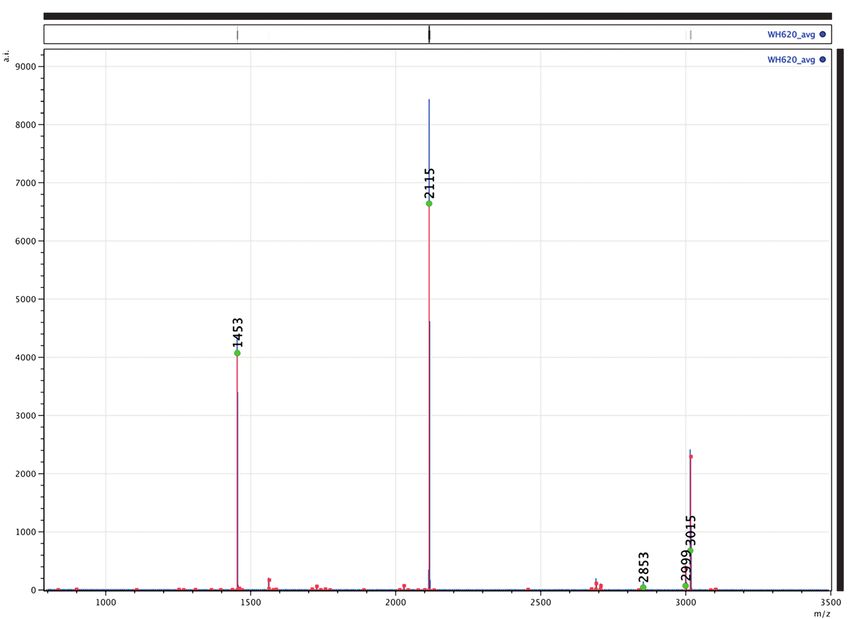The width and height of the screenshot is (850, 619).
Task: Select the peak label text 3015
Action: click(x=690, y=531)
